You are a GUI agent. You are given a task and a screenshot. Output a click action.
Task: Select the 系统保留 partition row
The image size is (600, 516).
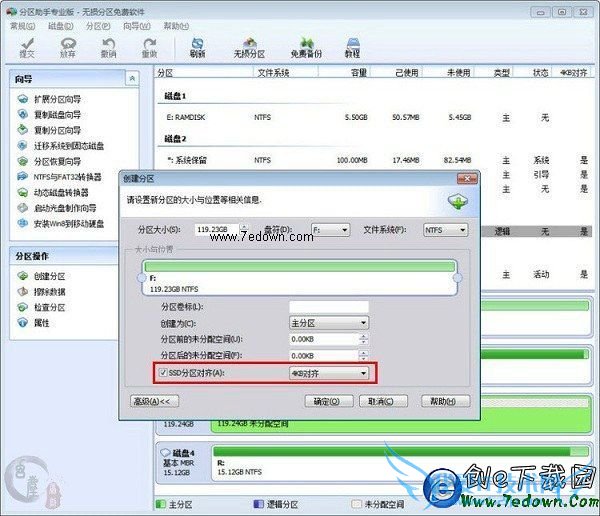point(373,160)
